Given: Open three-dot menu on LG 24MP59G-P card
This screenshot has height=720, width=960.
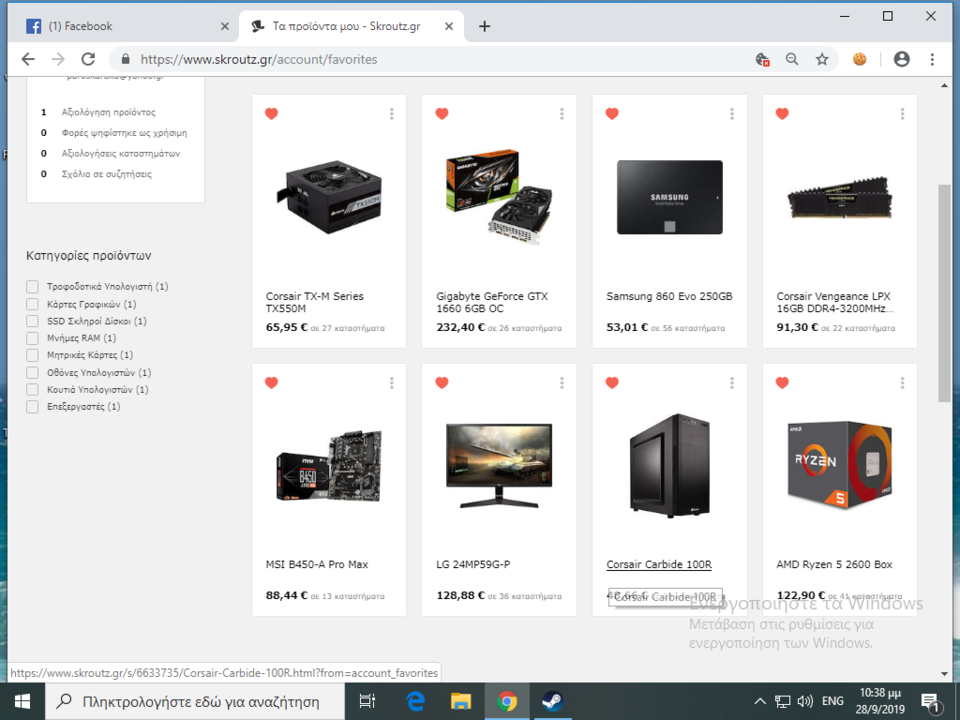Looking at the screenshot, I should click(x=561, y=383).
